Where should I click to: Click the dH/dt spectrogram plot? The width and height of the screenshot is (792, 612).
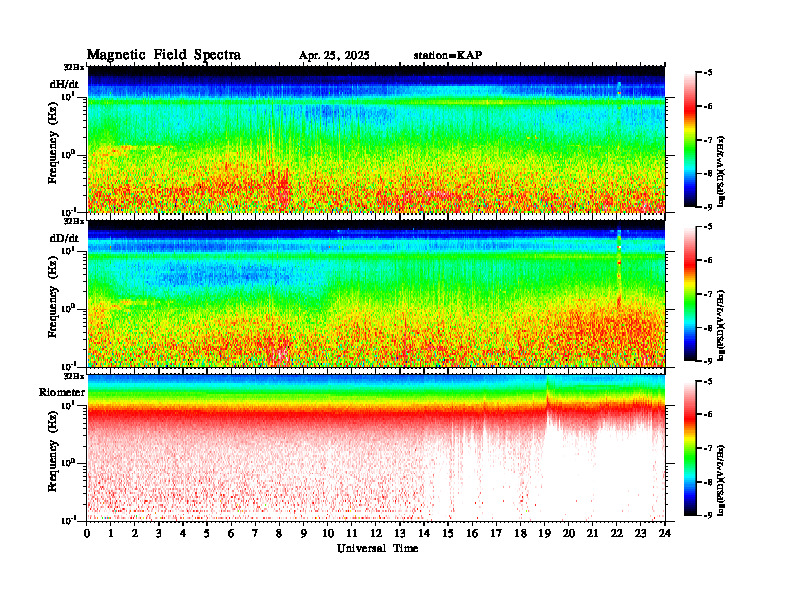coord(376,139)
